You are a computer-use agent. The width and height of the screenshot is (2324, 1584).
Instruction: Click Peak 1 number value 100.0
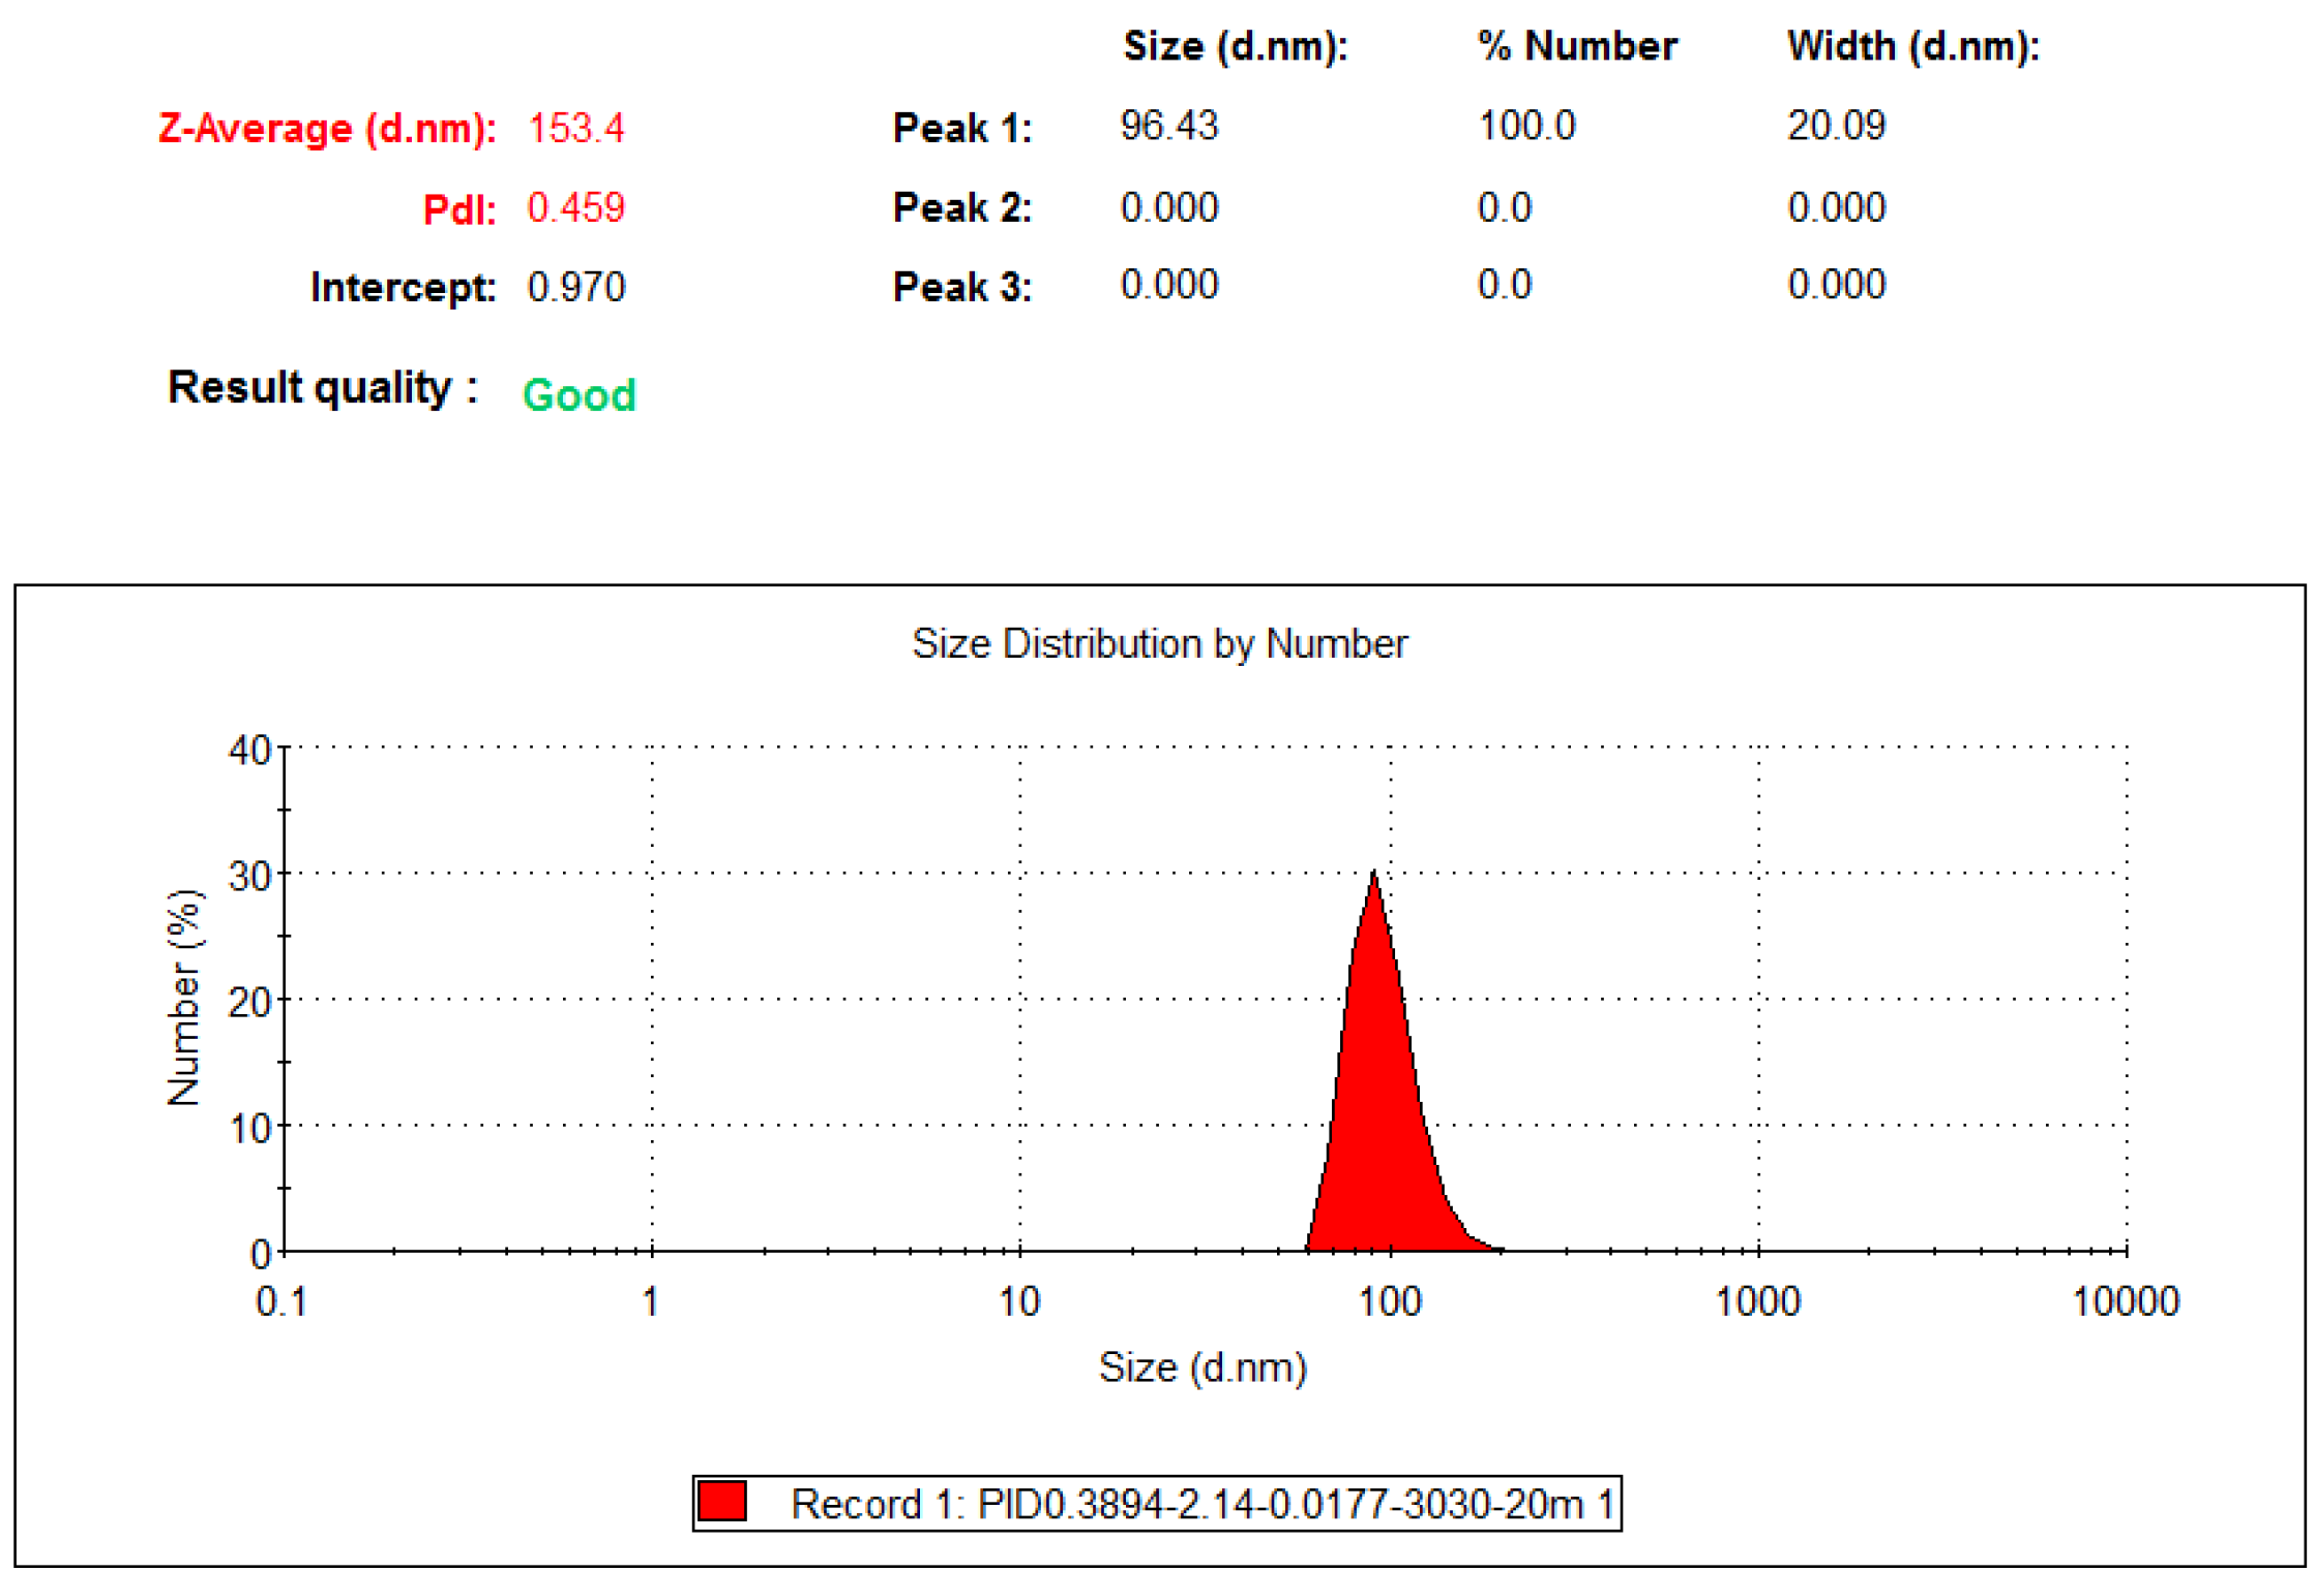click(x=1526, y=126)
